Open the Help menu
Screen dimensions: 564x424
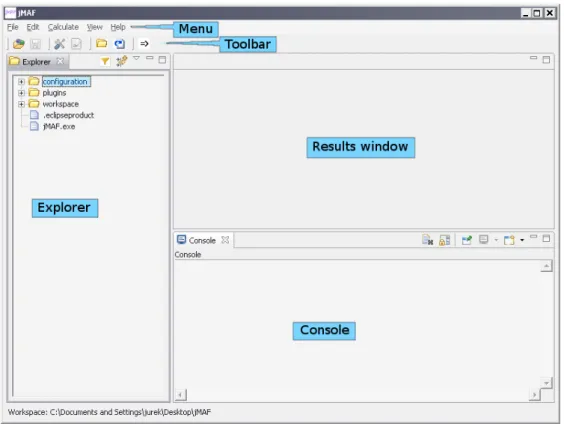[118, 27]
